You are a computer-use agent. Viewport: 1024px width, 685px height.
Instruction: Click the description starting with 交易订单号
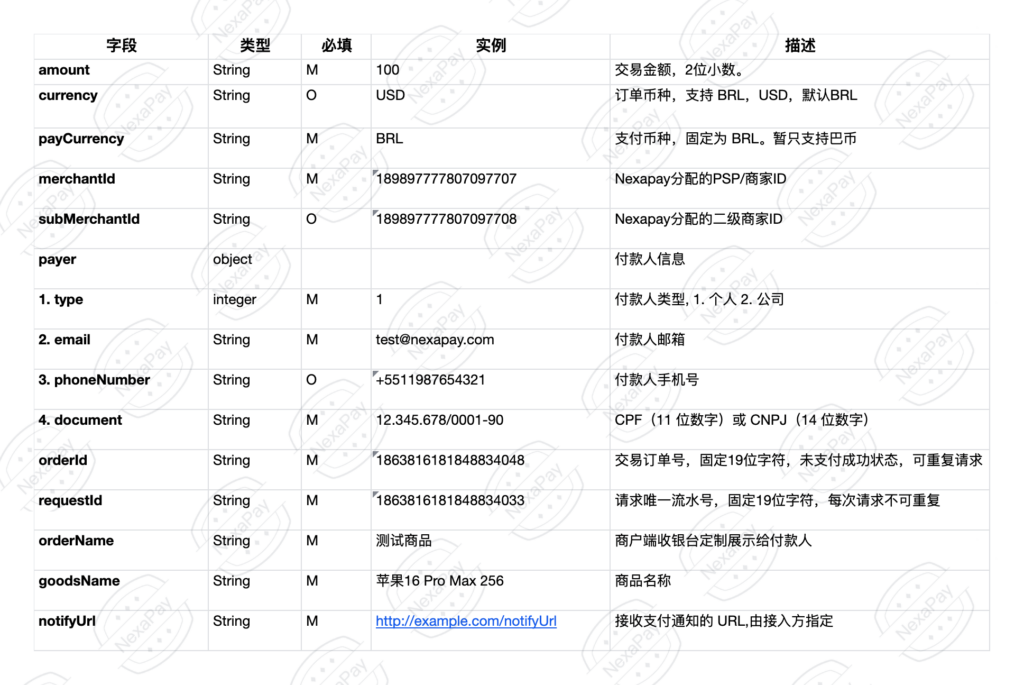[799, 460]
